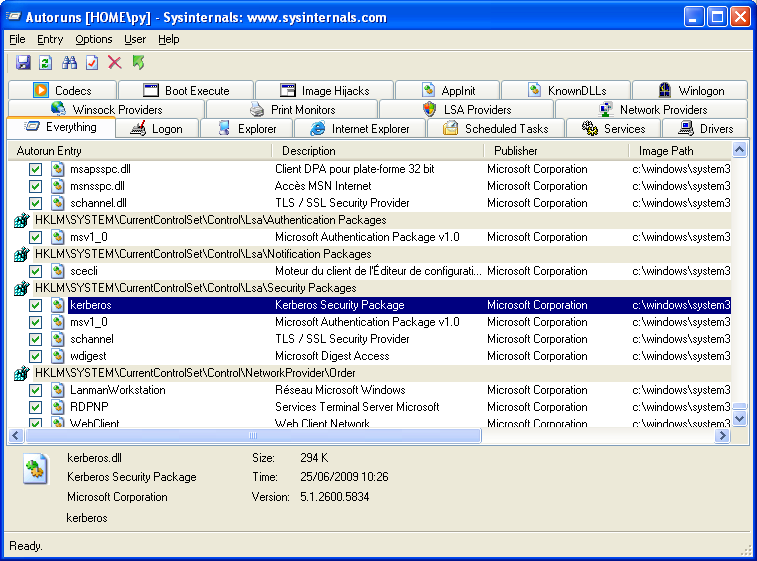Open the Services tab
This screenshot has width=757, height=561.
(613, 129)
